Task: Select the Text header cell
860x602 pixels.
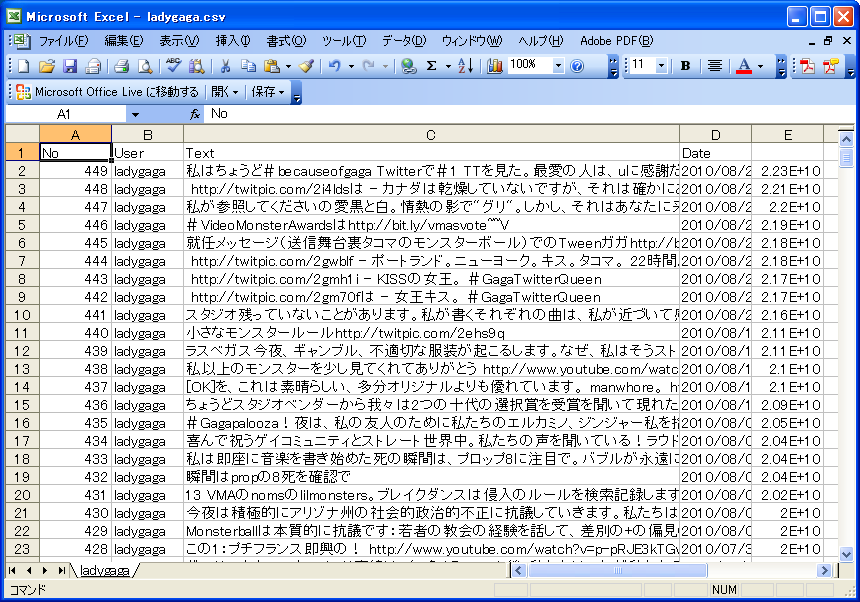Action: pyautogui.click(x=431, y=153)
